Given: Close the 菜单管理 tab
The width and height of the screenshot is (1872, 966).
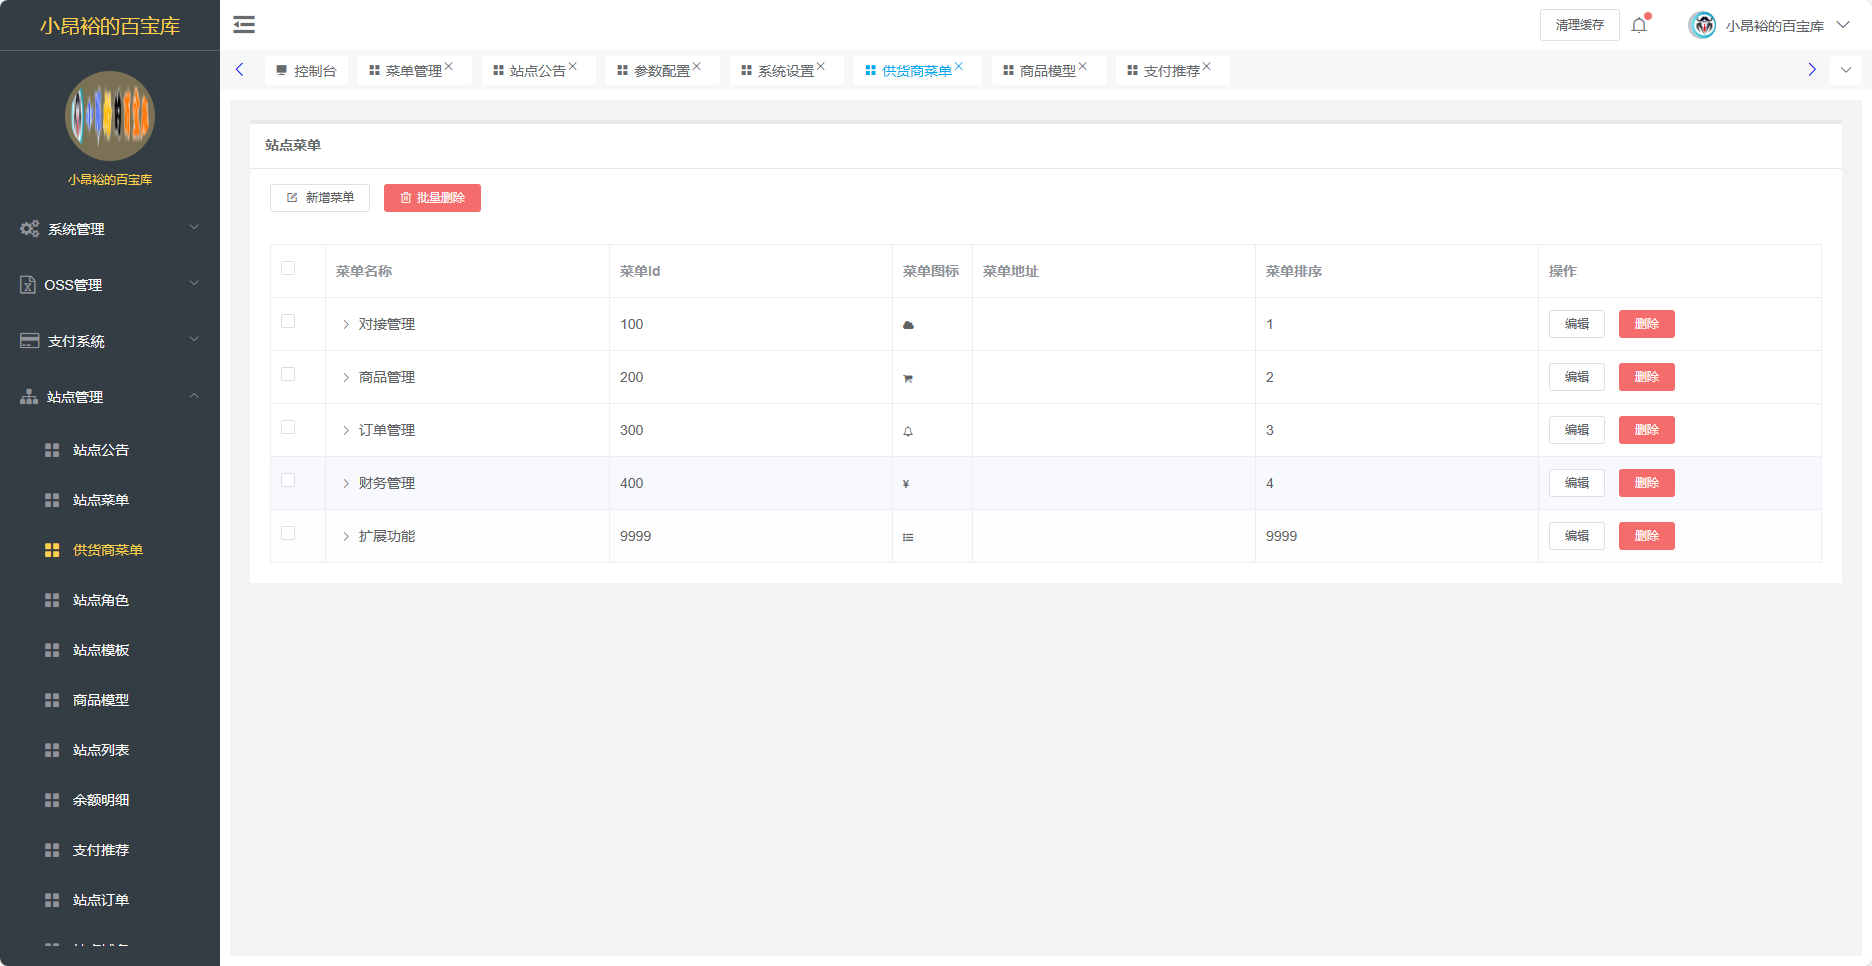Looking at the screenshot, I should pos(449,67).
